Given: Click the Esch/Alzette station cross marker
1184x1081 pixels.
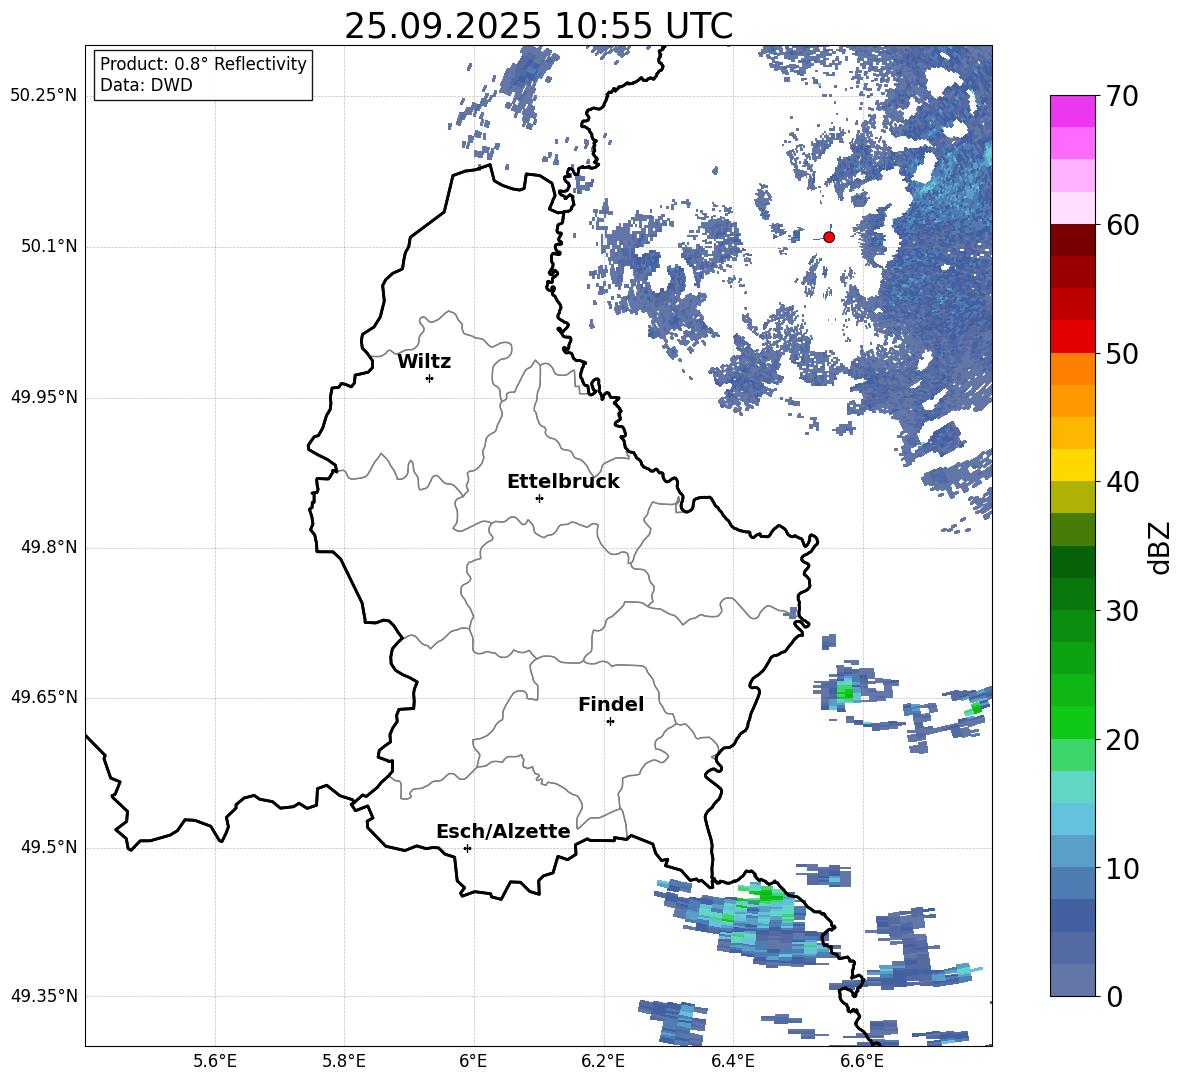Looking at the screenshot, I should tap(467, 848).
